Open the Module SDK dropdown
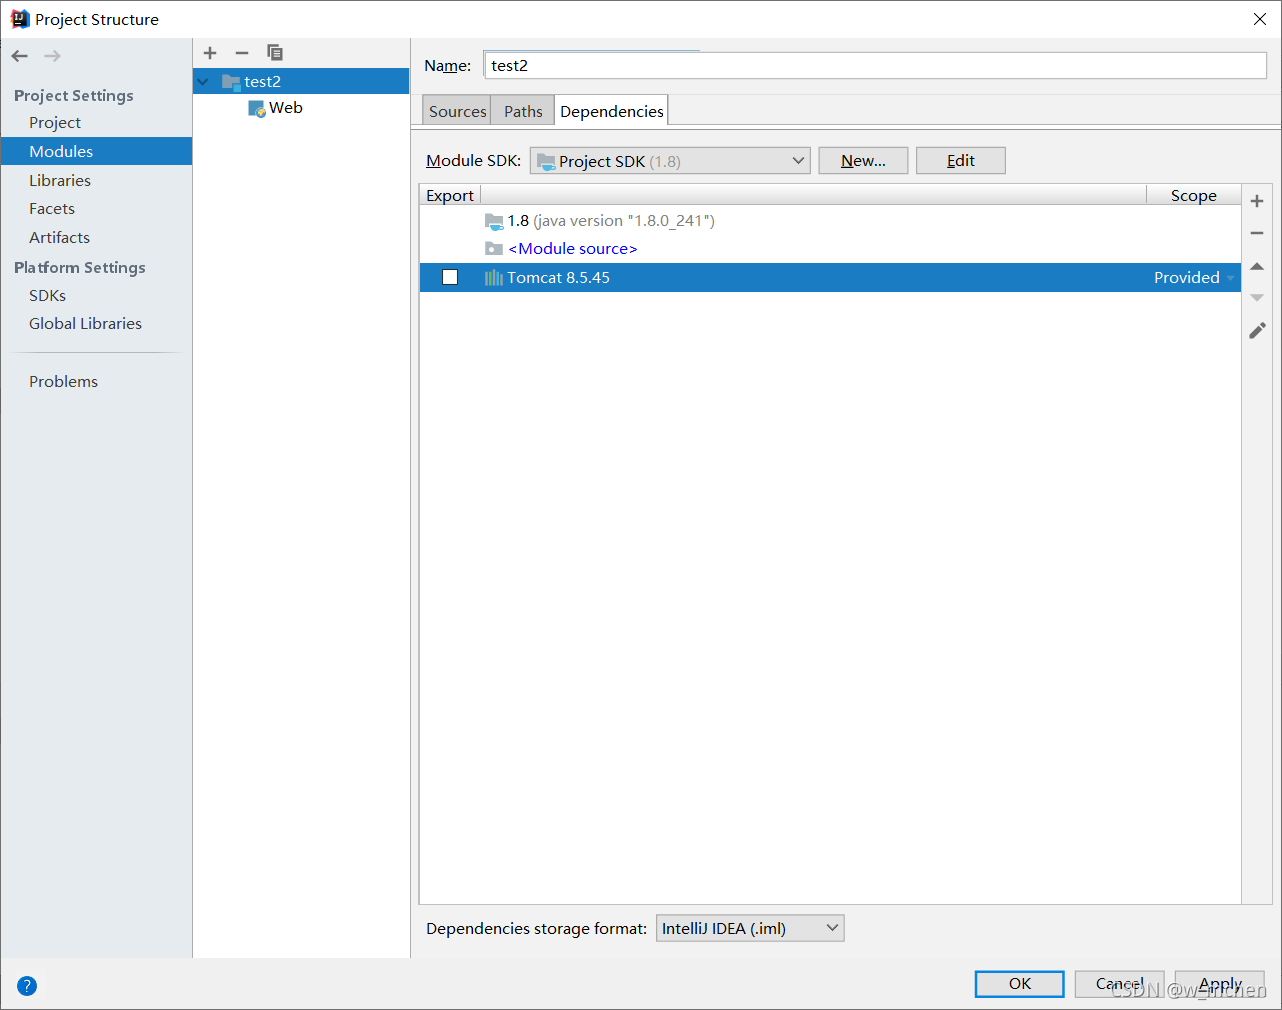This screenshot has width=1282, height=1010. pos(670,161)
